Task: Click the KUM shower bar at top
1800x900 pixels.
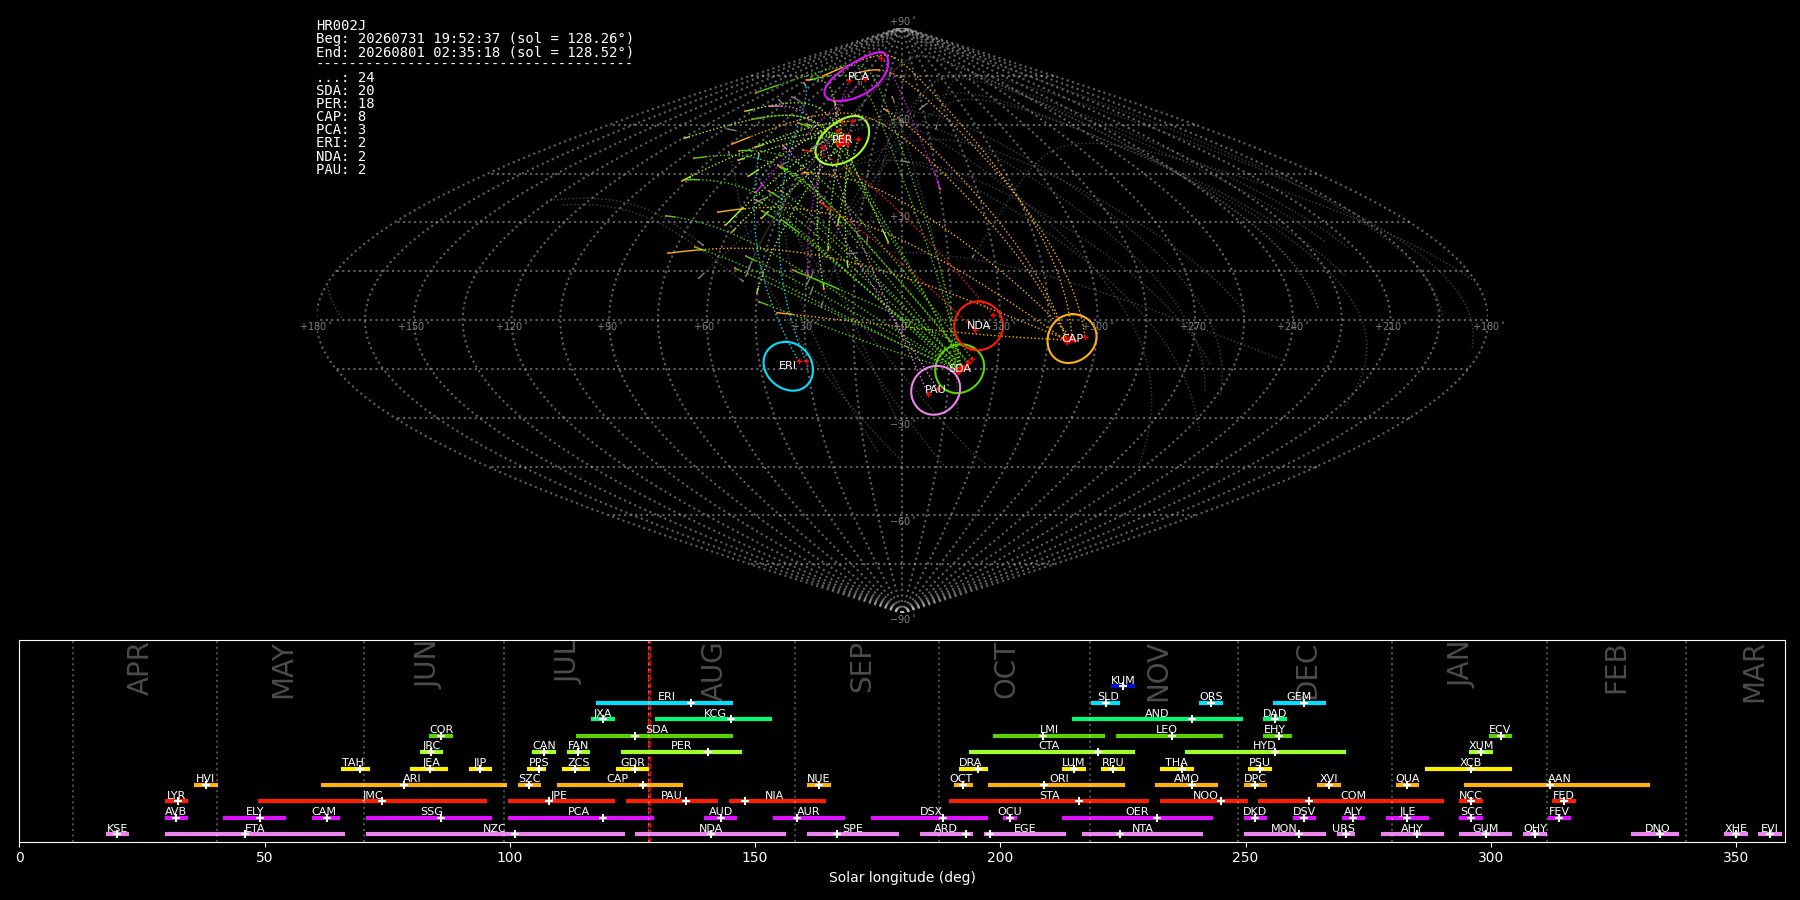Action: (x=1123, y=686)
